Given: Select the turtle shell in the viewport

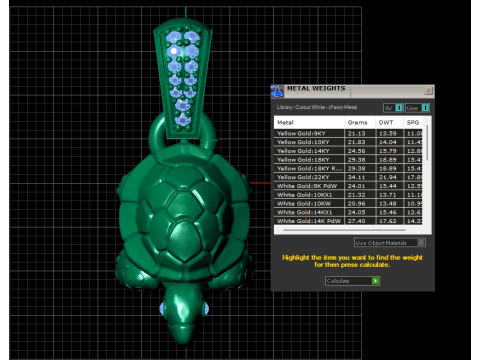Looking at the screenshot, I should [184, 213].
